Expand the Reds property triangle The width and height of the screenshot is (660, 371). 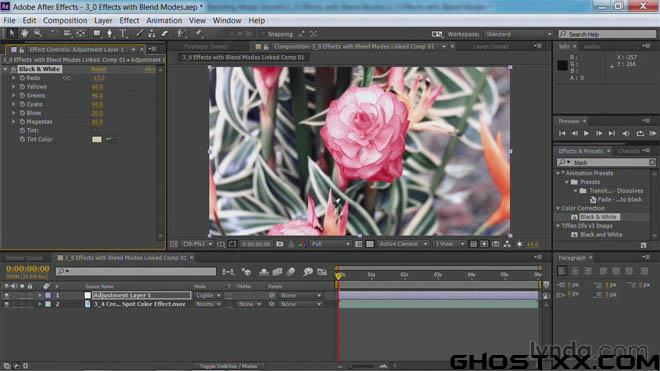click(13, 78)
